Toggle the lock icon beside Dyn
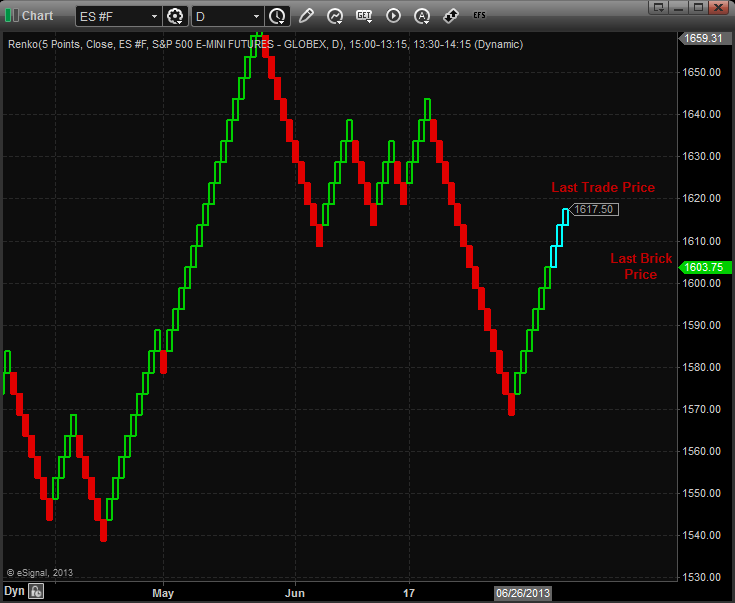Image resolution: width=735 pixels, height=603 pixels. [x=36, y=591]
